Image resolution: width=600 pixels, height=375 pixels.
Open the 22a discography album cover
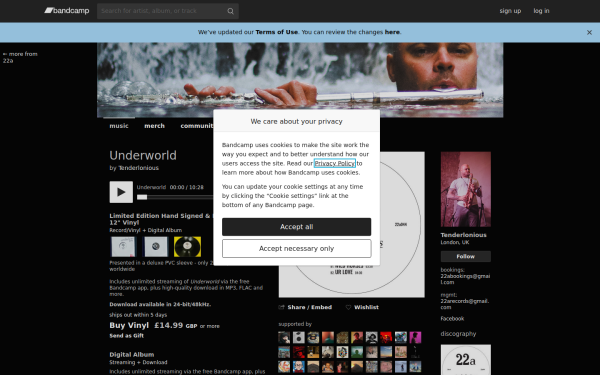tap(466, 360)
